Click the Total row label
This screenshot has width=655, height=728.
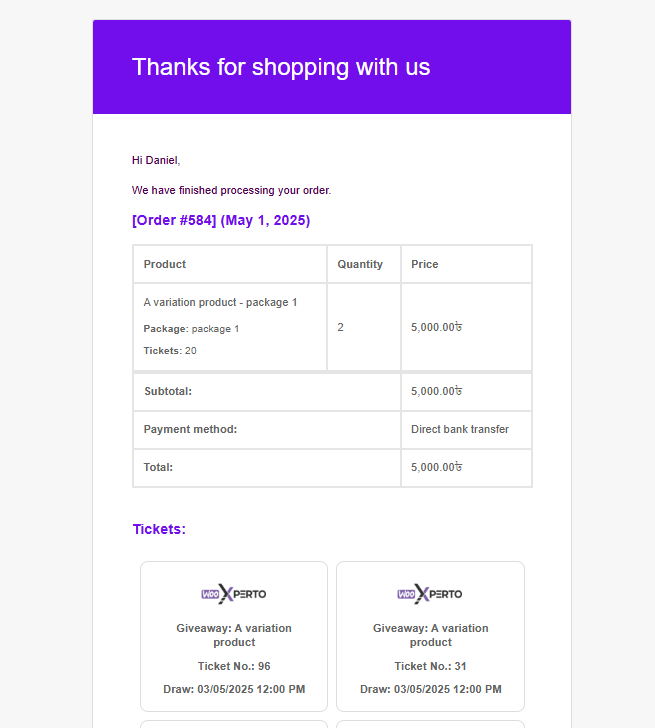[158, 467]
